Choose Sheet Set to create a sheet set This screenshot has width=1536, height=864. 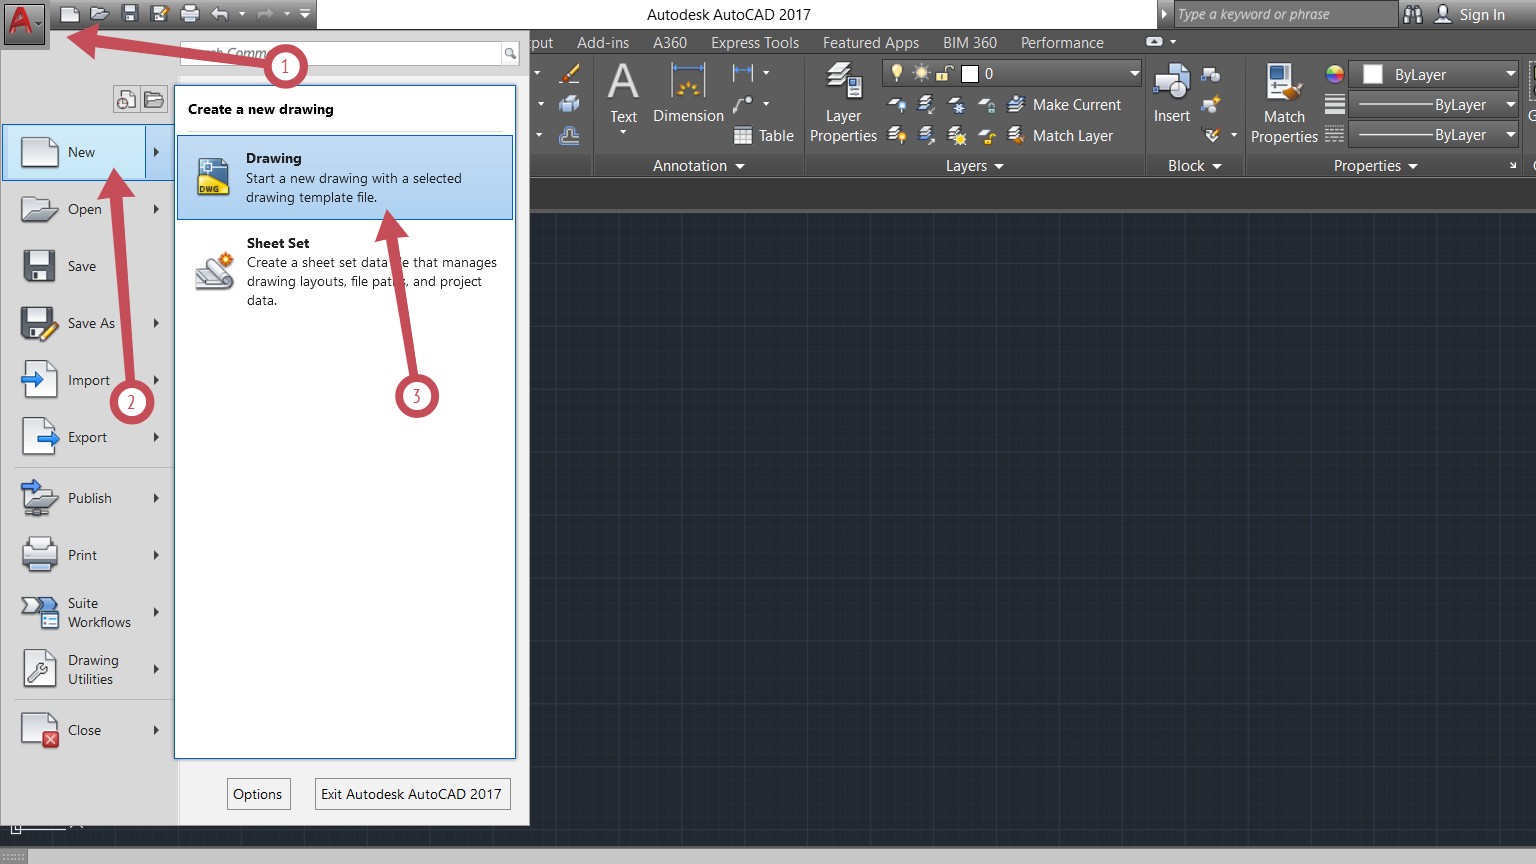[345, 271]
